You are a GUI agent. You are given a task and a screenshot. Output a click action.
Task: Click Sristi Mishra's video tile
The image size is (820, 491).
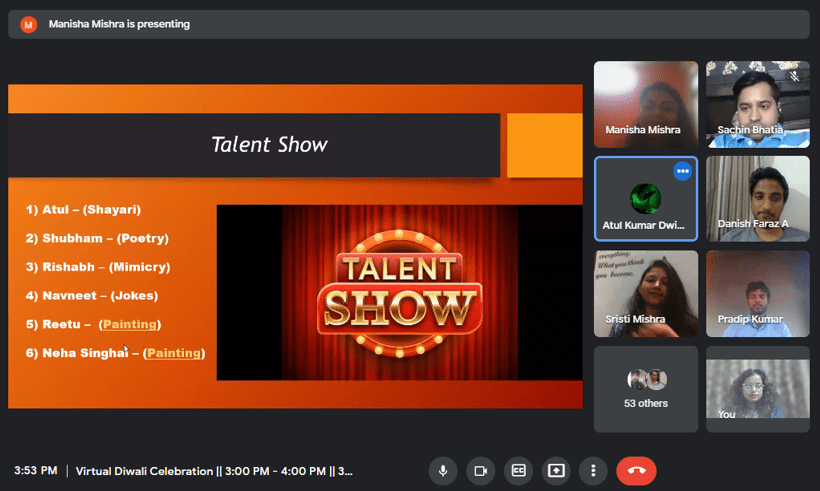(646, 293)
